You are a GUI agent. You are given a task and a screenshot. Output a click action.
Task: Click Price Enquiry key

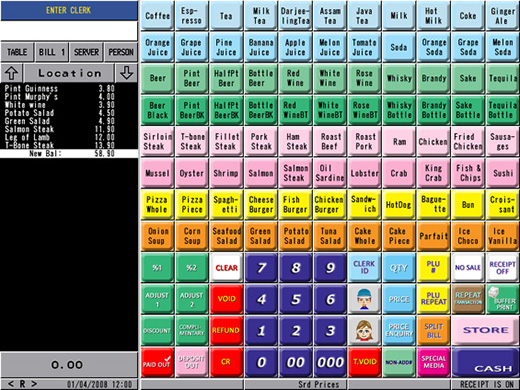399,330
